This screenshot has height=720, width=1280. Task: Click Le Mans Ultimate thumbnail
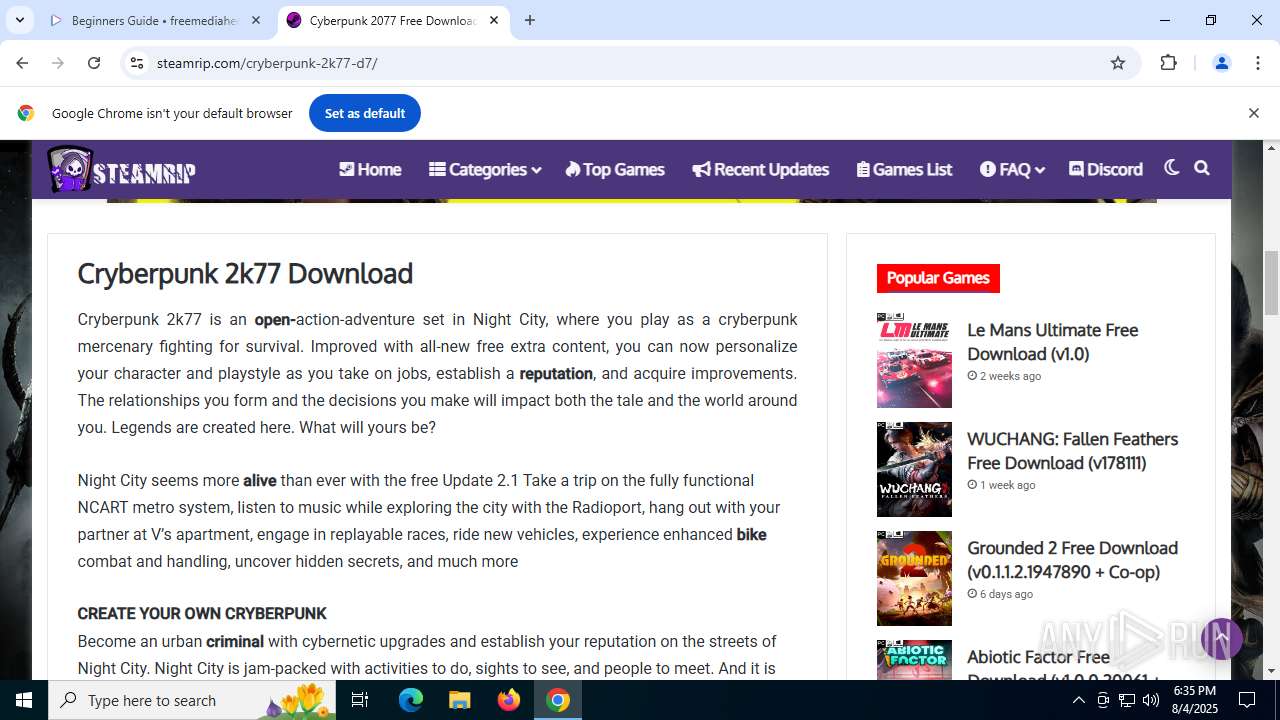[914, 360]
